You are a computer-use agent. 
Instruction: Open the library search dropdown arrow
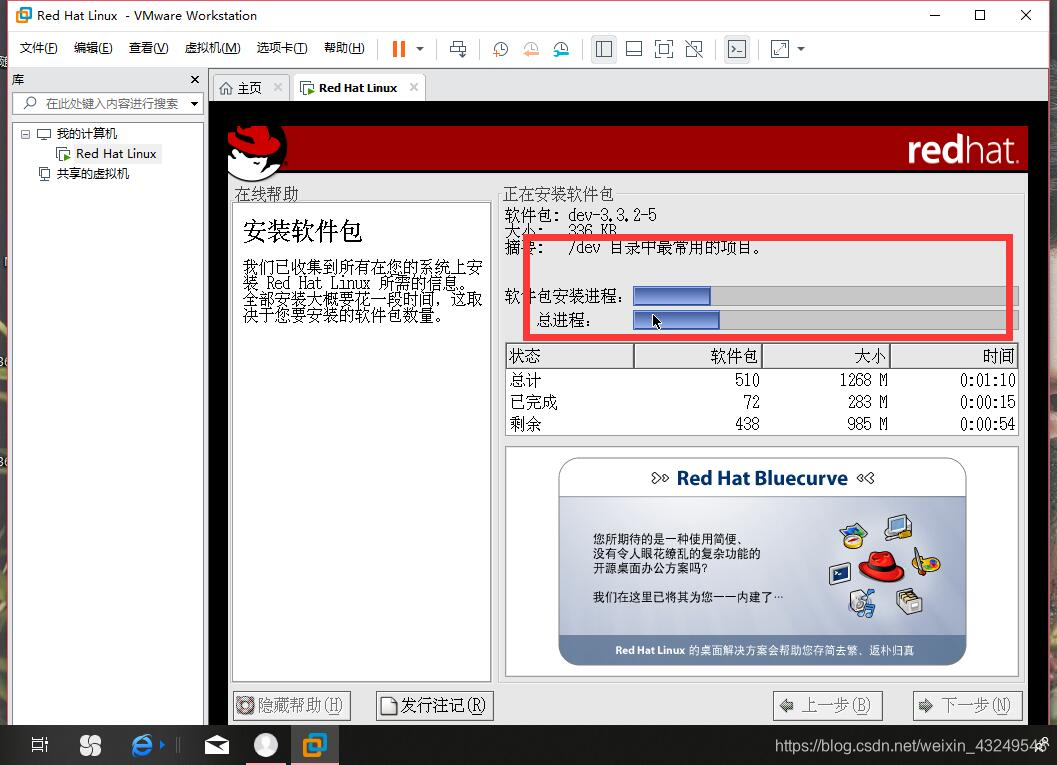(x=194, y=104)
